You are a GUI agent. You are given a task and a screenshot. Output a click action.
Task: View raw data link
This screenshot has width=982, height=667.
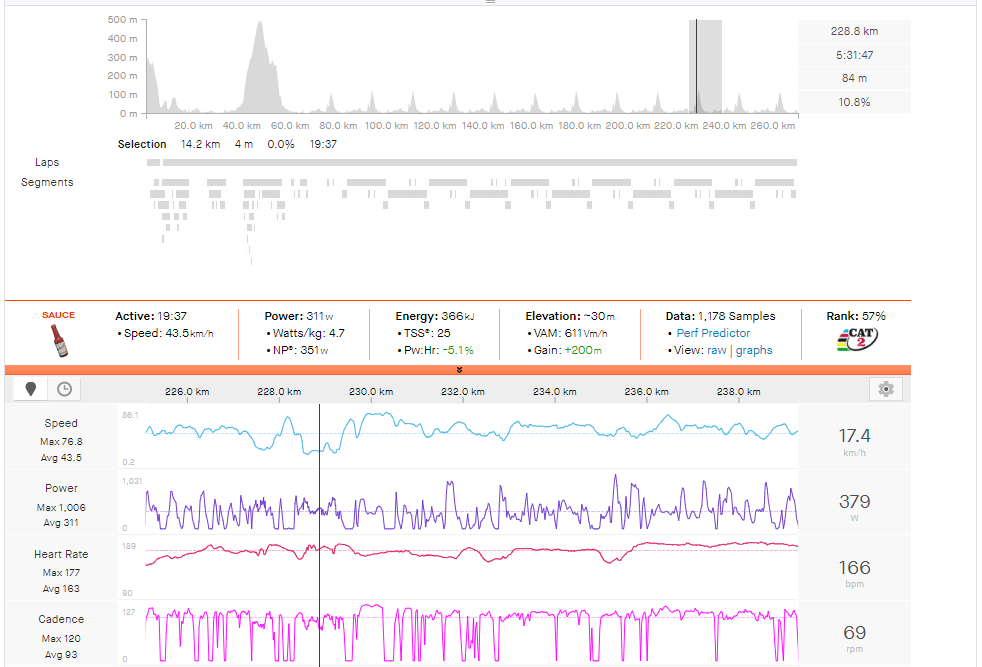point(718,350)
